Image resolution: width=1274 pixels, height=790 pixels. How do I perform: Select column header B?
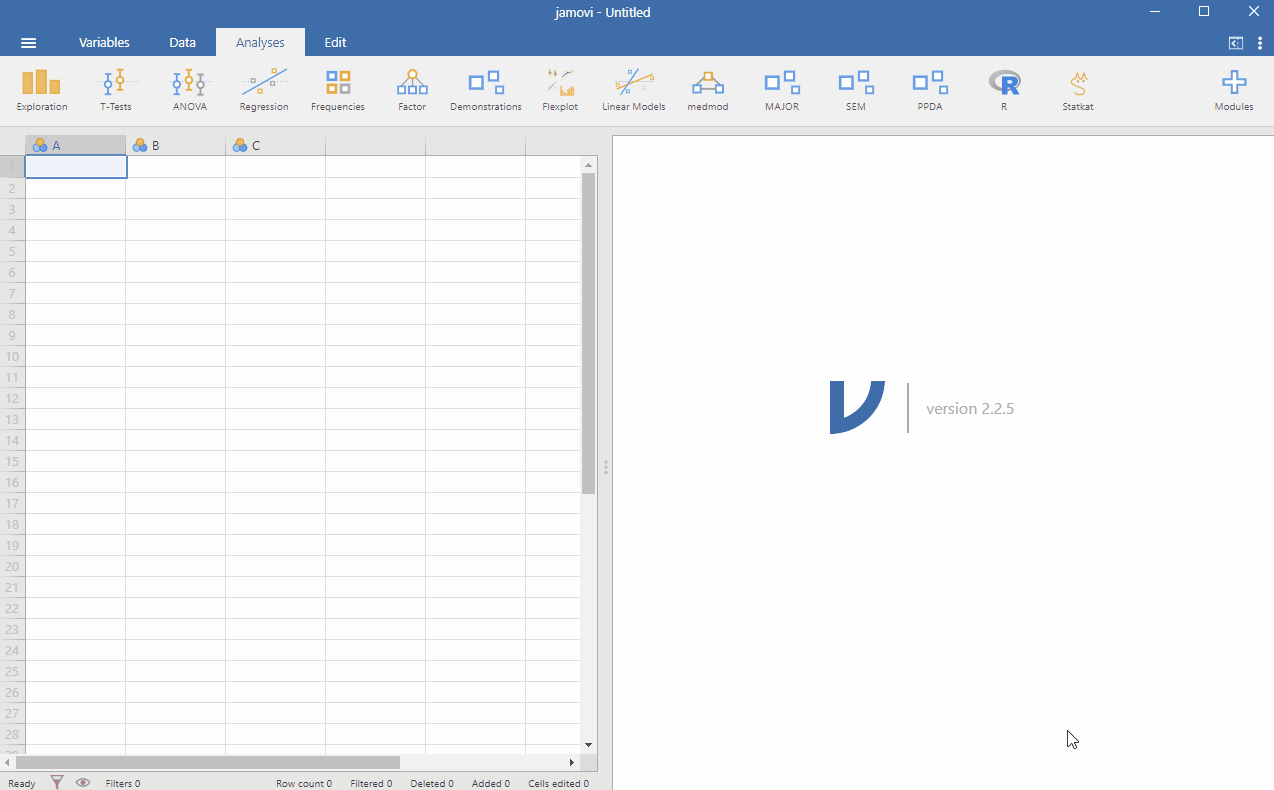click(176, 146)
